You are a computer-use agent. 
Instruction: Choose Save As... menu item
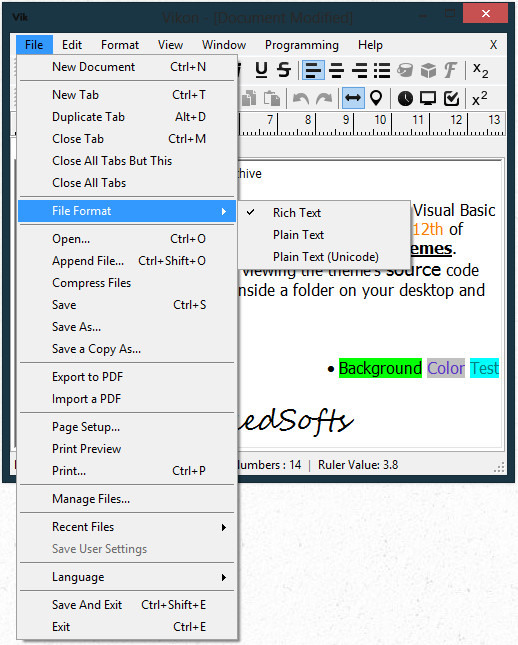(127, 327)
